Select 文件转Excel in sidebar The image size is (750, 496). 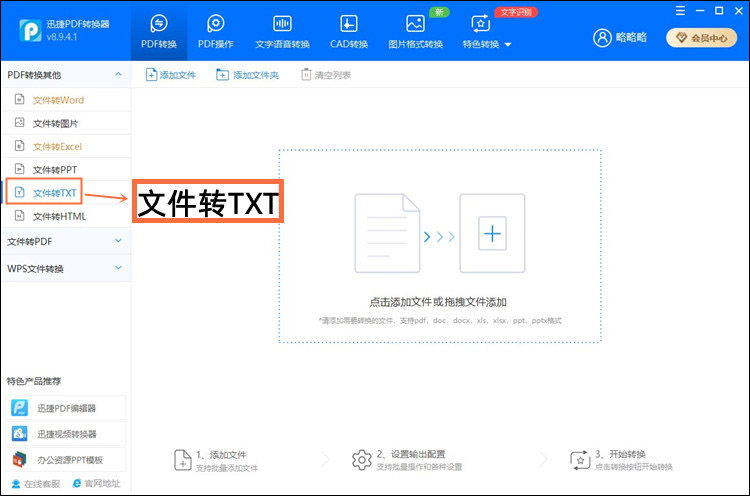pyautogui.click(x=66, y=146)
